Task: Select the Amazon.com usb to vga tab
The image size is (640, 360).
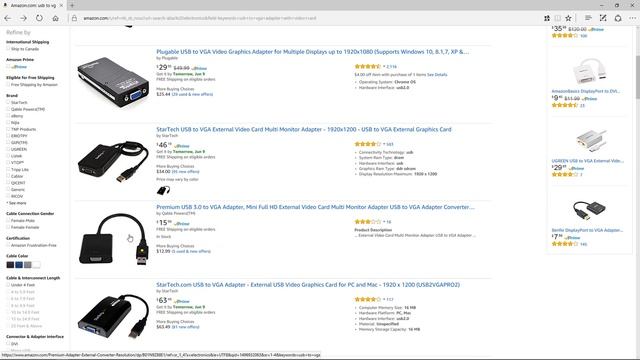Action: click(31, 5)
